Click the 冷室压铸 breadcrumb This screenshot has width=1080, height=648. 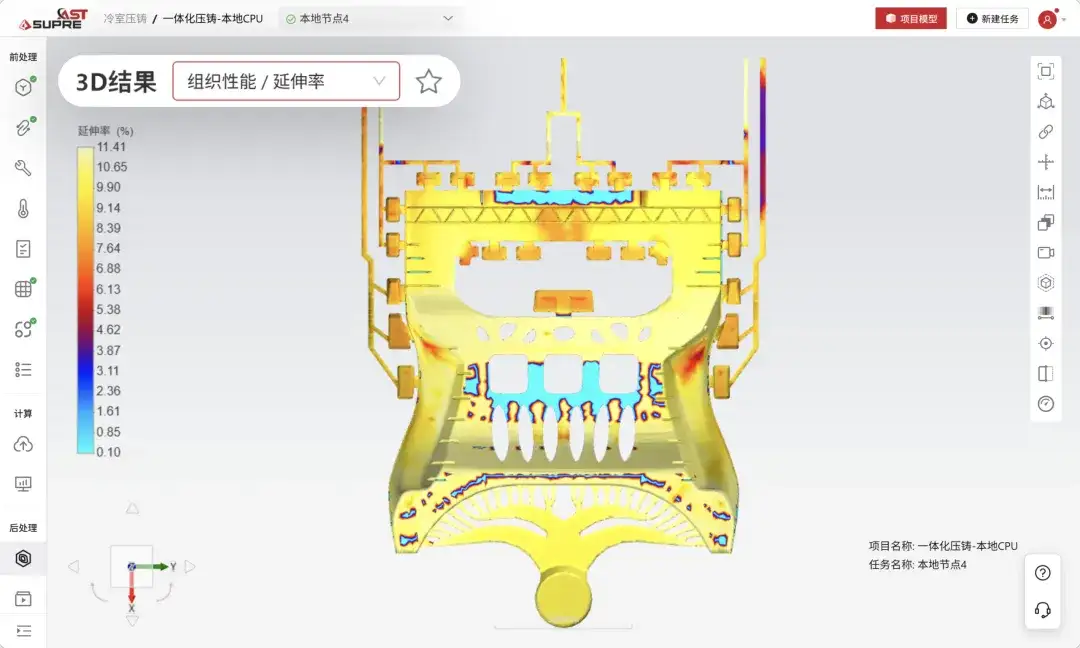click(125, 19)
